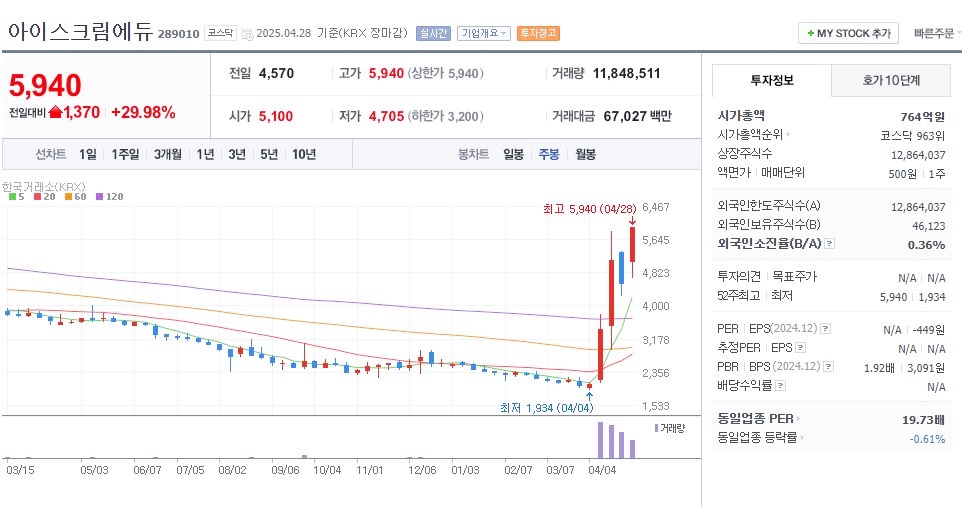Open the 기업개요 dropdown
This screenshot has height=507, width=967.
[484, 33]
